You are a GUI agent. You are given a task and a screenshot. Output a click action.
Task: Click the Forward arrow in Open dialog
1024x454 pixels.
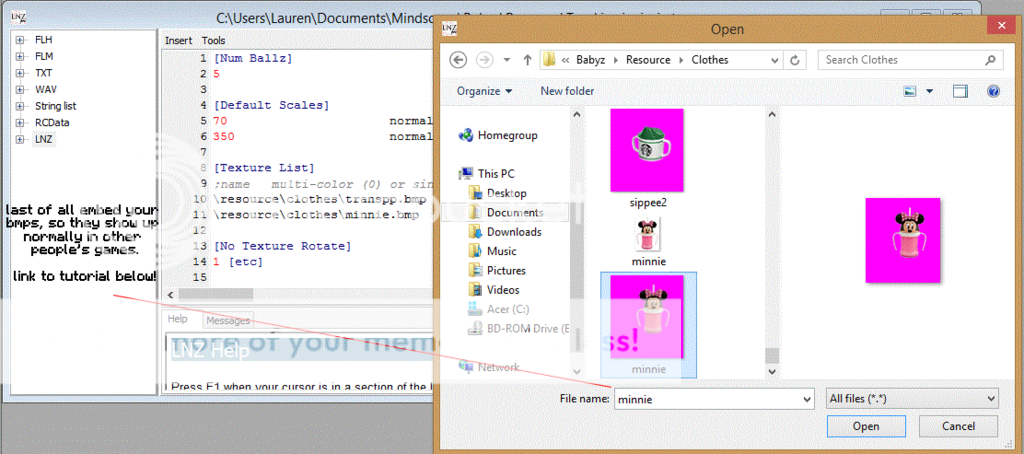pyautogui.click(x=485, y=59)
